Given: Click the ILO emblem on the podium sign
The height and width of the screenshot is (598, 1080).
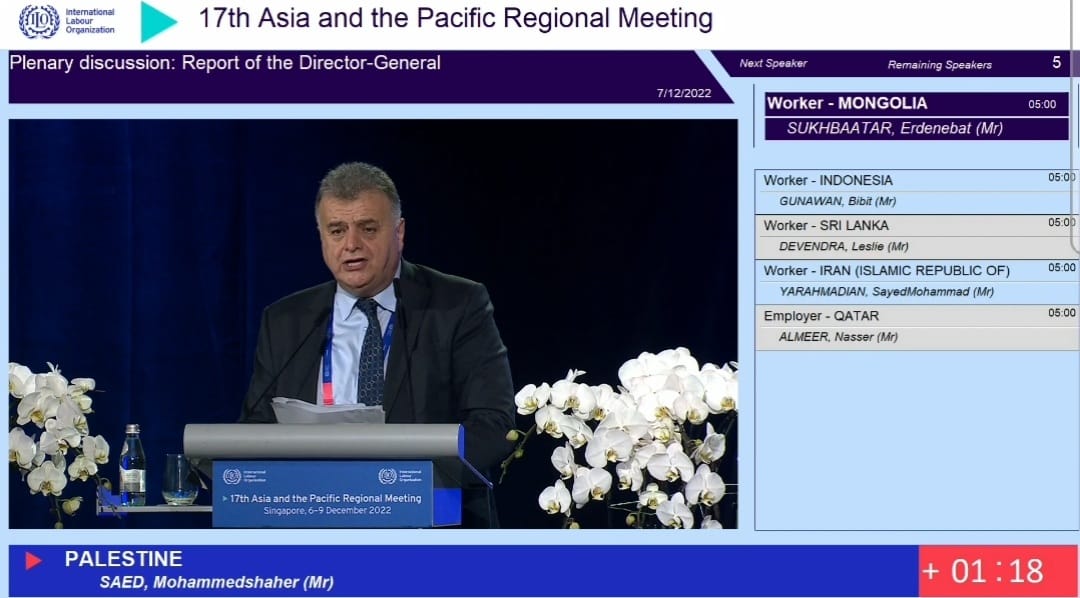Looking at the screenshot, I should pyautogui.click(x=232, y=477).
